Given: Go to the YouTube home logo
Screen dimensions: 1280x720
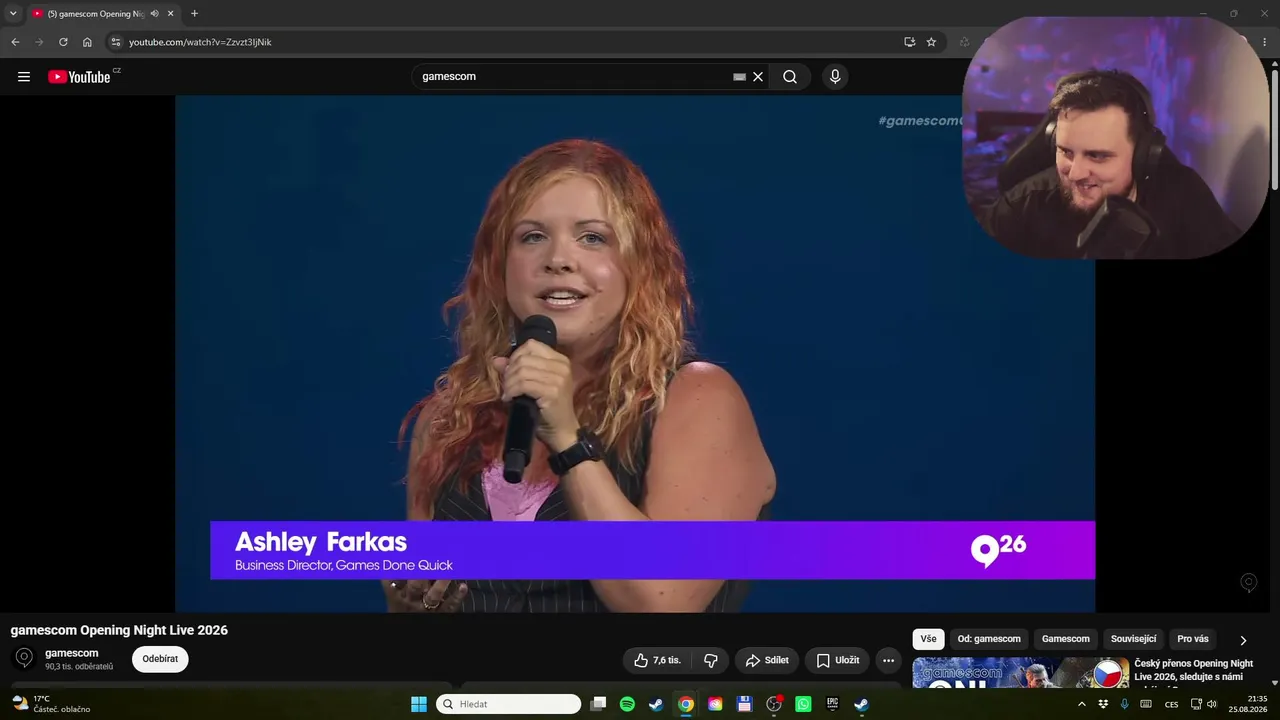Looking at the screenshot, I should [x=79, y=77].
